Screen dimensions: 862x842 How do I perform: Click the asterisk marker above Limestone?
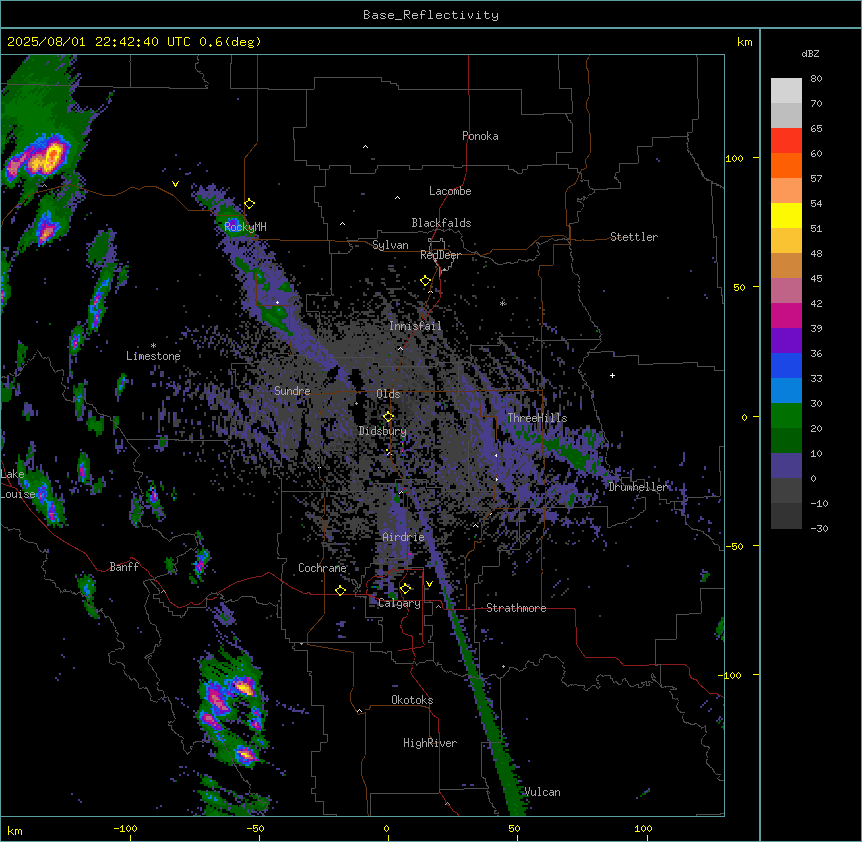[153, 346]
